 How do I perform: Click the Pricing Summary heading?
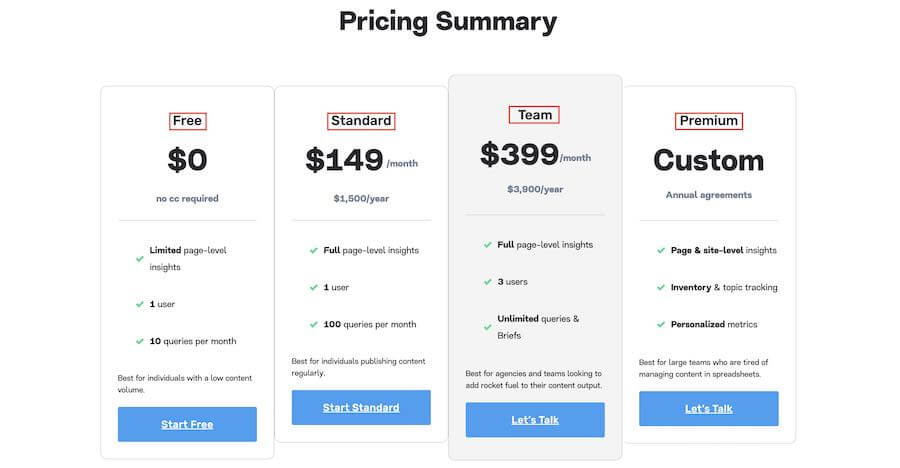tap(448, 22)
